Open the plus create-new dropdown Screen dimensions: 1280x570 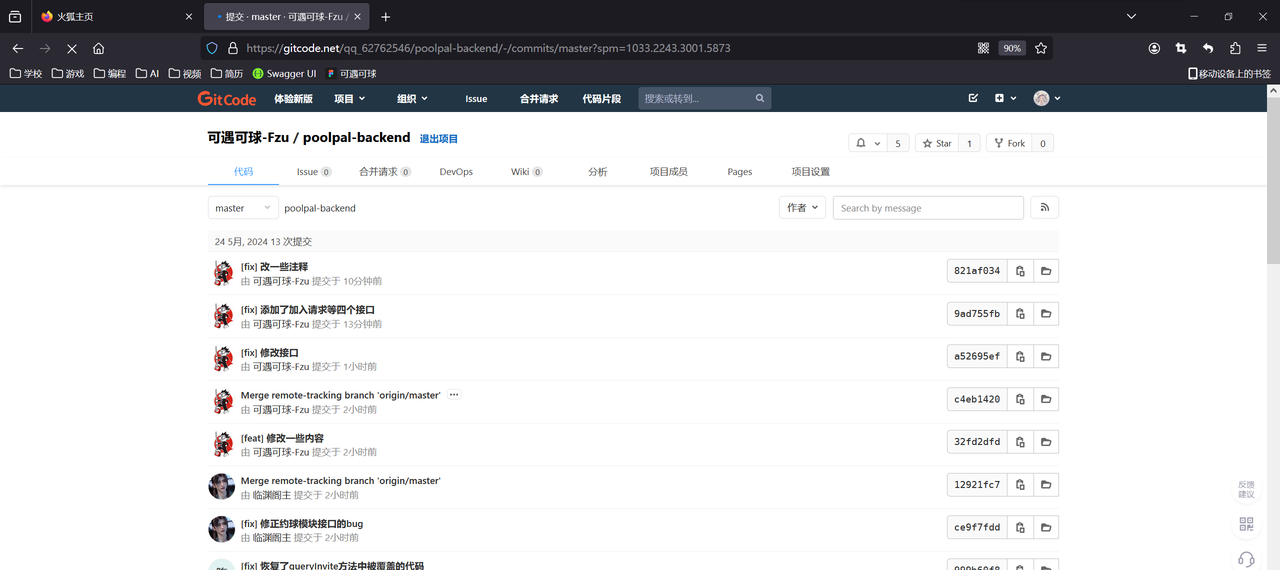click(x=1005, y=98)
